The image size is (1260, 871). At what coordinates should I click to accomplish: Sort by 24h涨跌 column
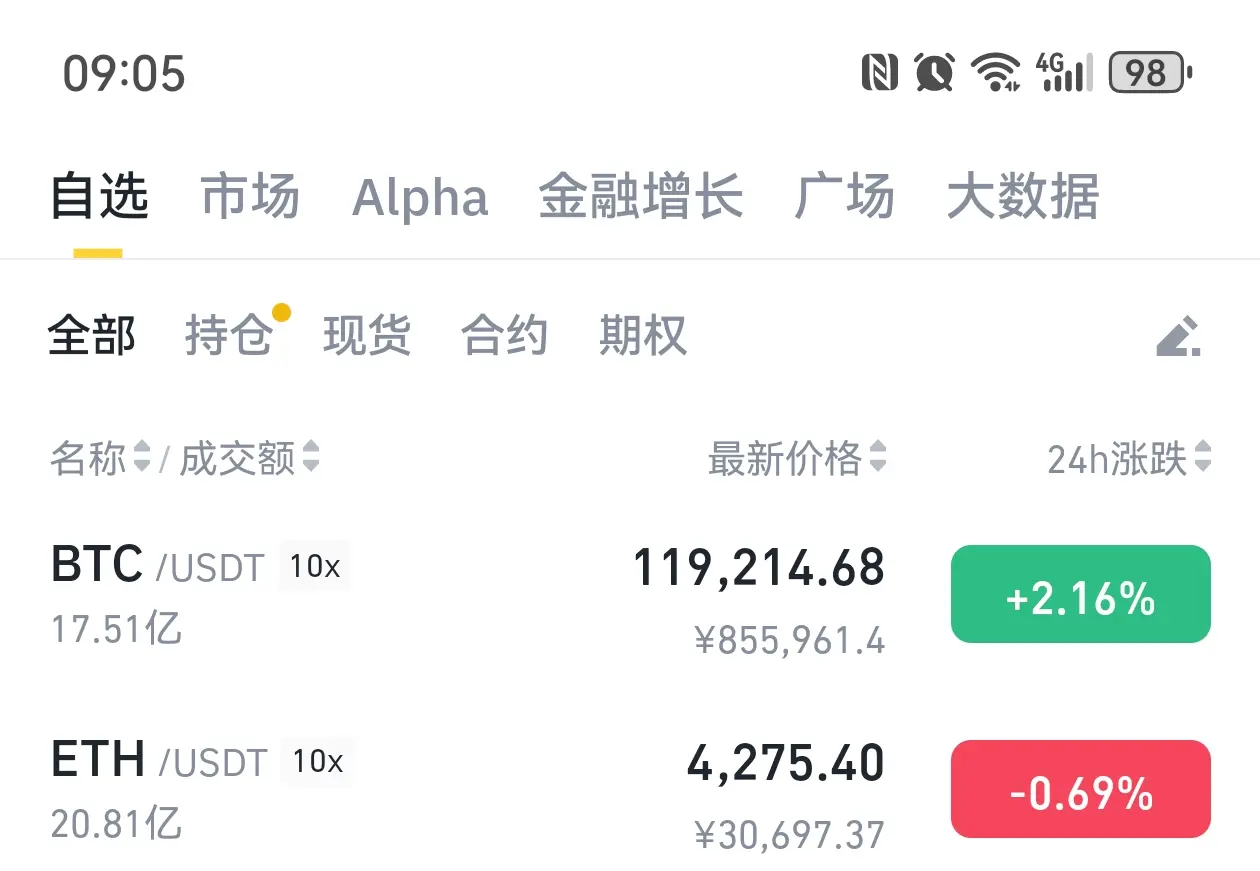1129,459
